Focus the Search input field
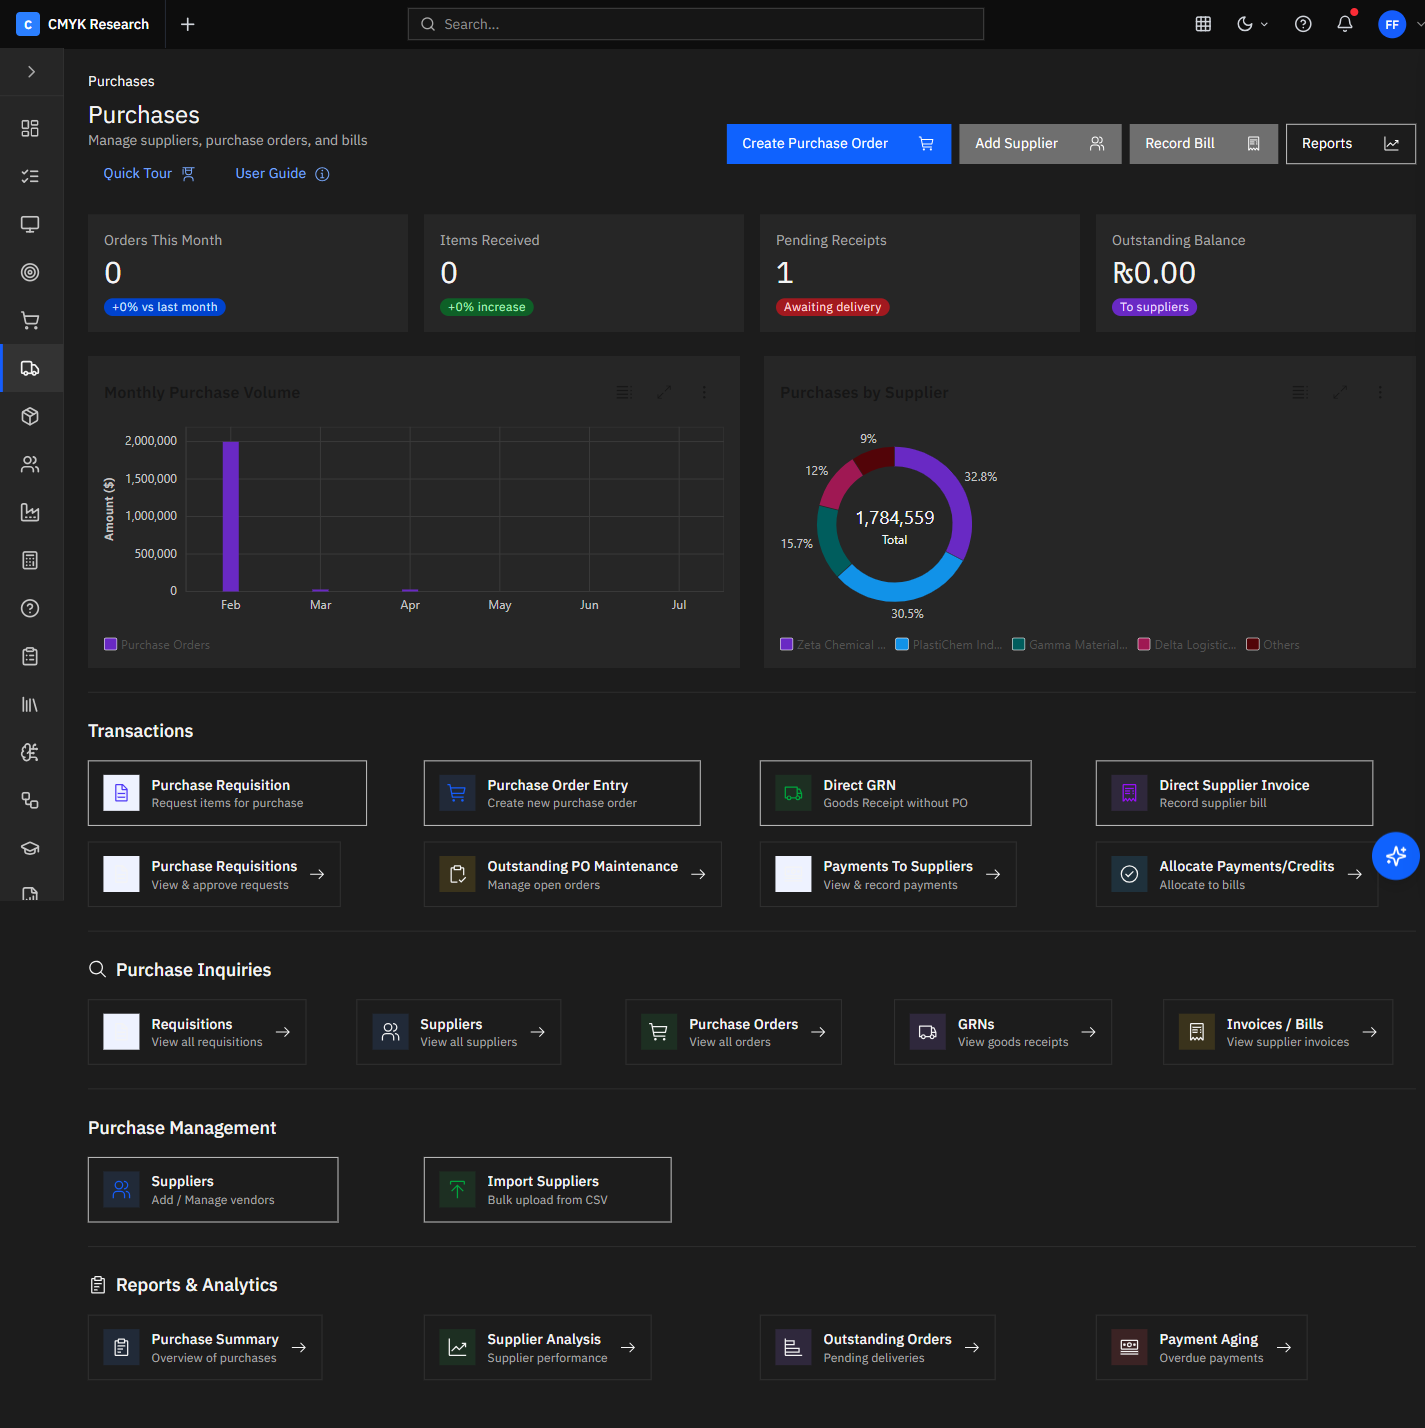The width and height of the screenshot is (1425, 1428). [x=695, y=24]
